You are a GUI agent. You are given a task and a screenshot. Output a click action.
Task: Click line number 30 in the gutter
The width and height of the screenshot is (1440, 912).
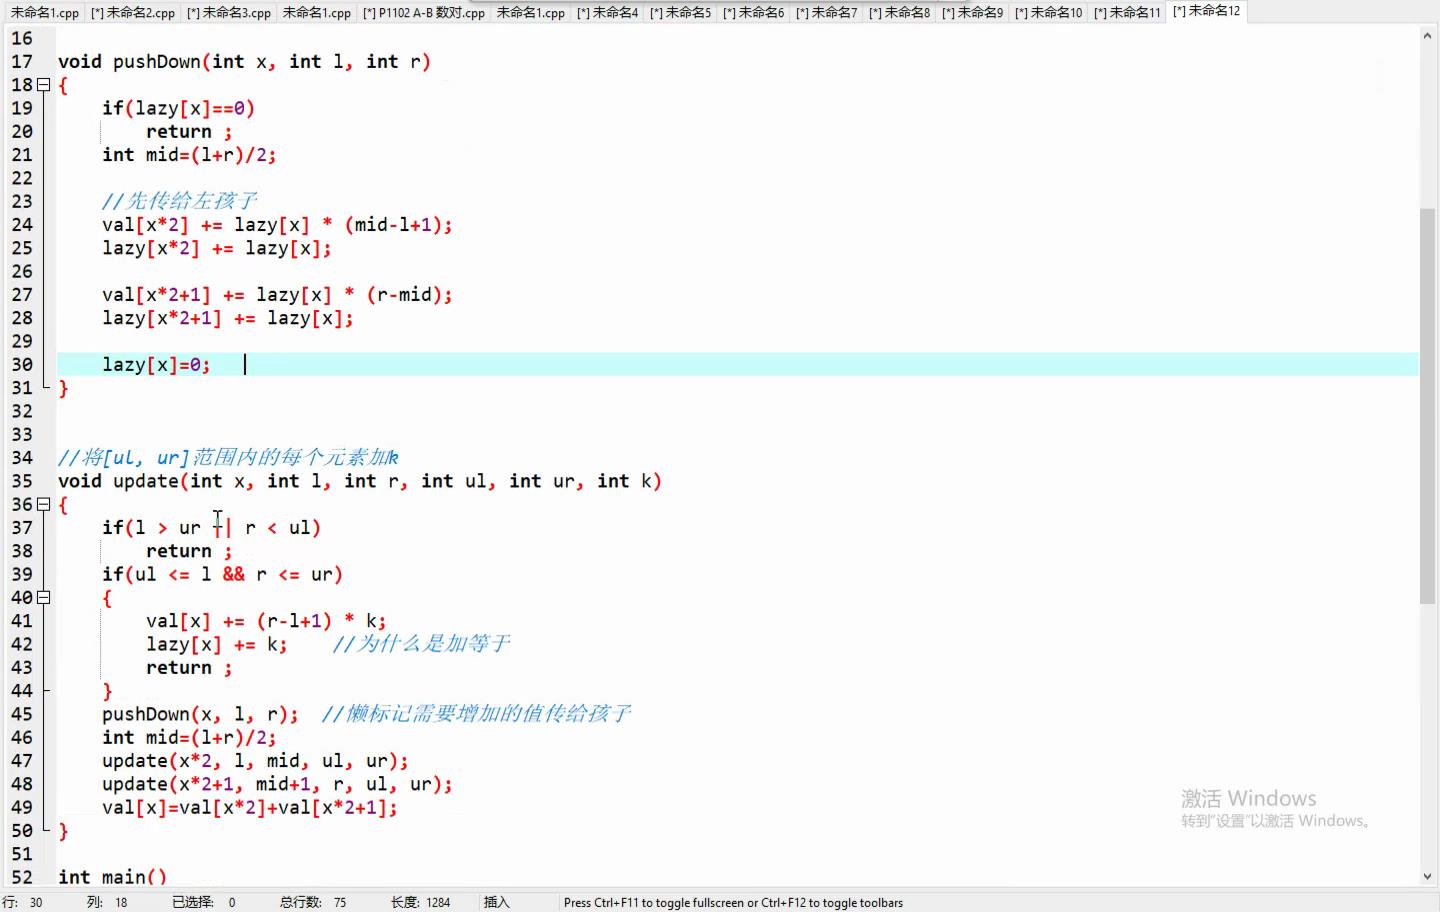pos(22,365)
